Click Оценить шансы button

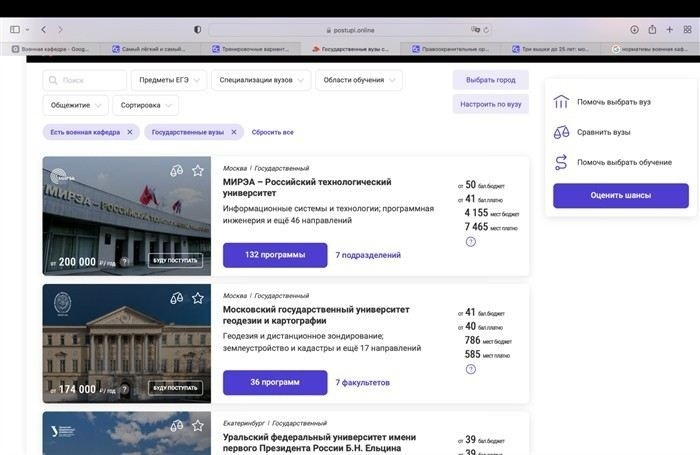click(621, 196)
